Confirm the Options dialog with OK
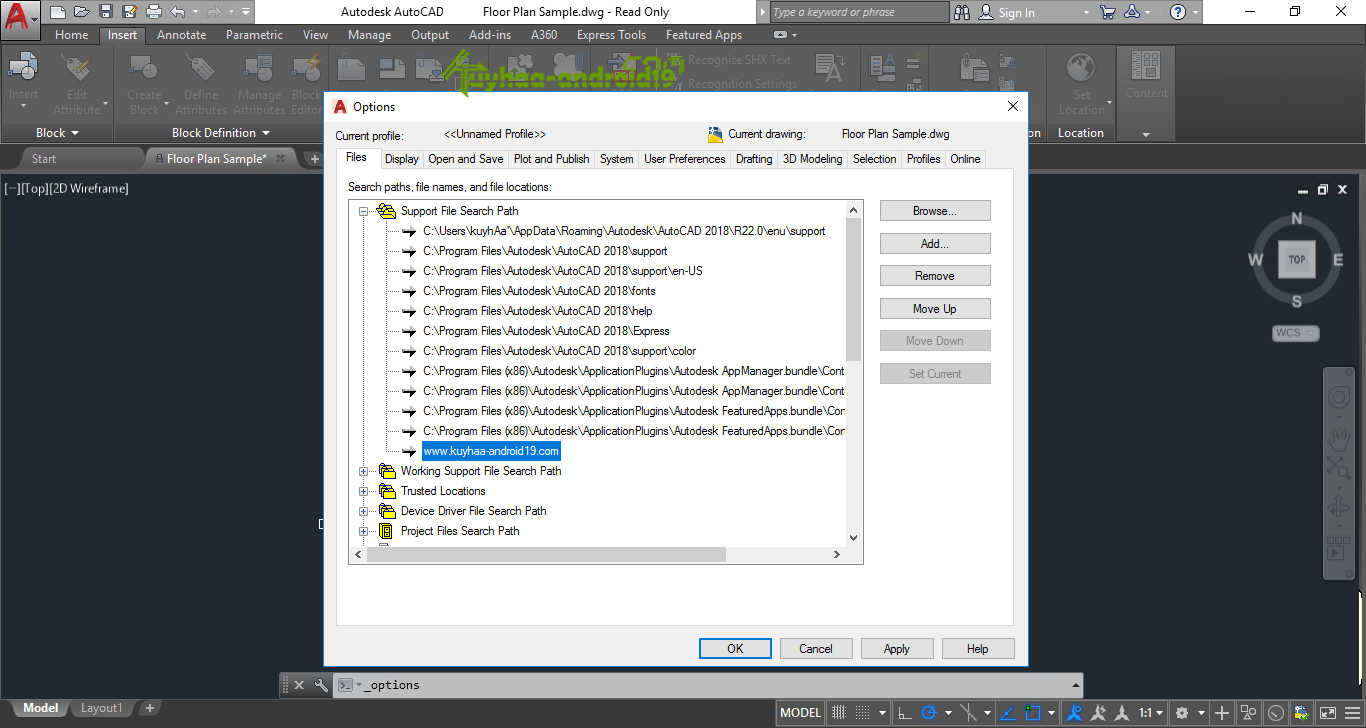The height and width of the screenshot is (728, 1366). pyautogui.click(x=735, y=649)
